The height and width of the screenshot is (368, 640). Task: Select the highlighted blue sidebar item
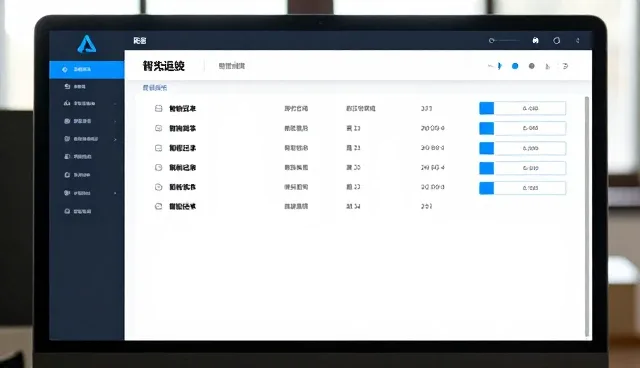point(87,69)
